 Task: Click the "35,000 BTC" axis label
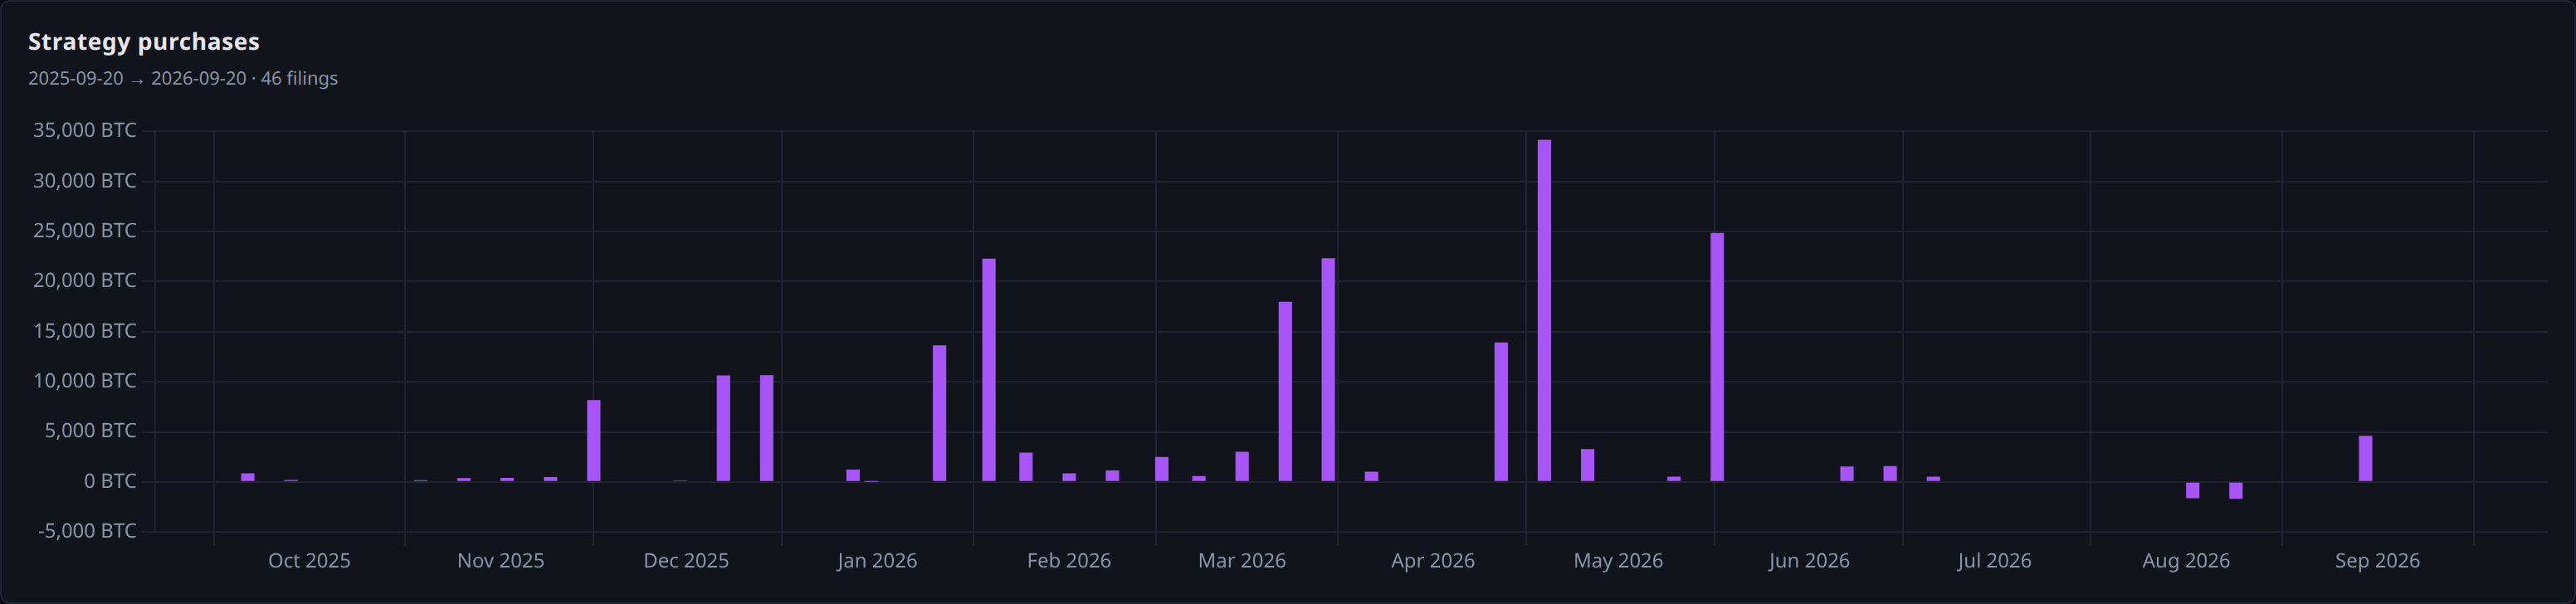coord(85,130)
